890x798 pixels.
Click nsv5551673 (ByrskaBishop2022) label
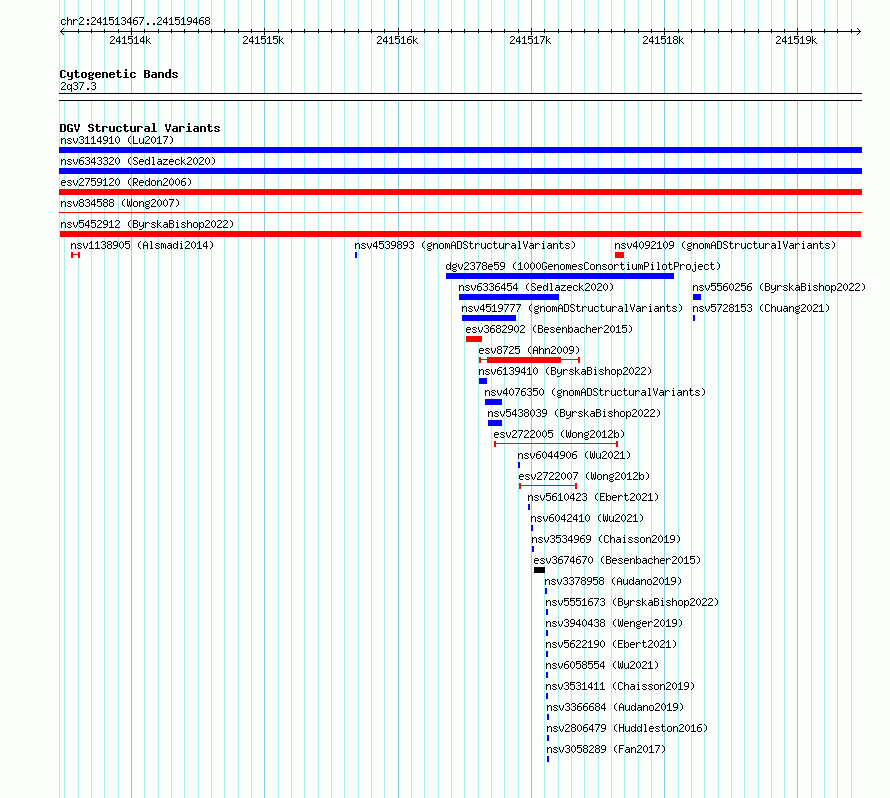[632, 602]
